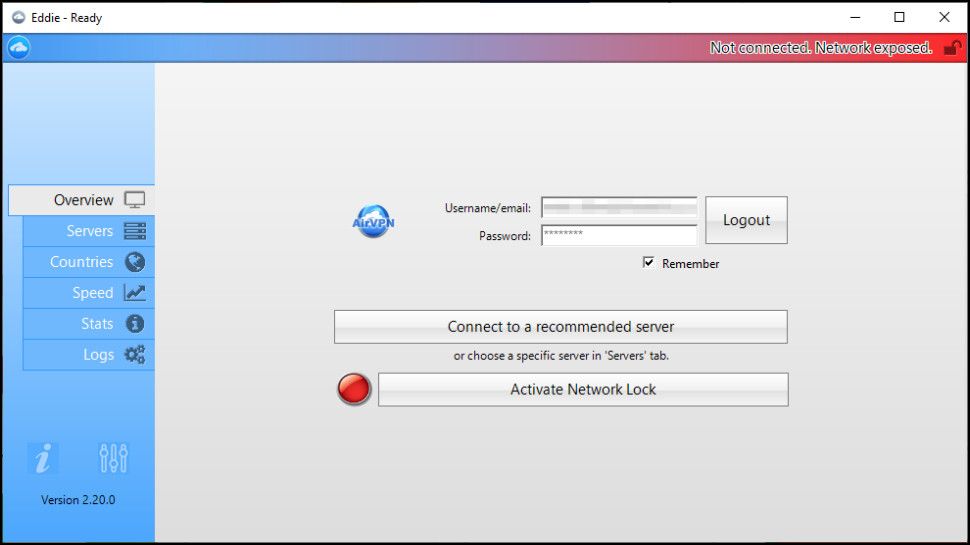
Task: Click the Eddie cloud icon in the header bar
Action: coord(19,48)
